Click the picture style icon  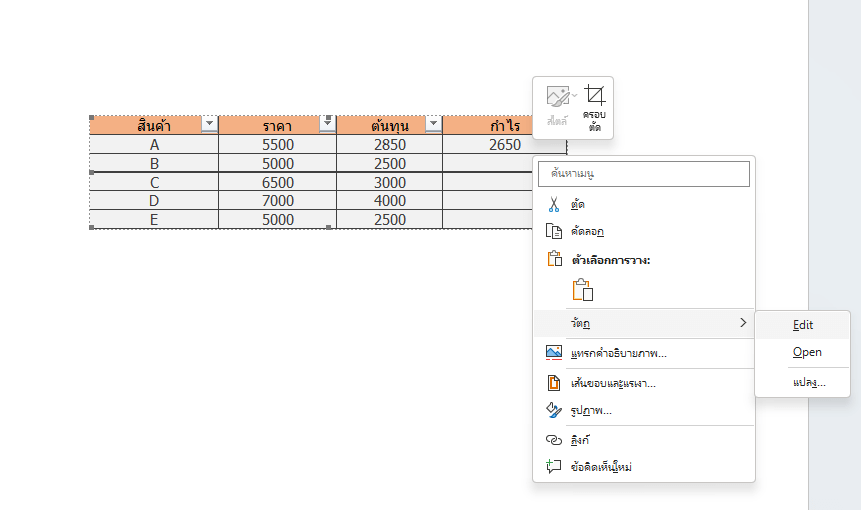point(559,97)
